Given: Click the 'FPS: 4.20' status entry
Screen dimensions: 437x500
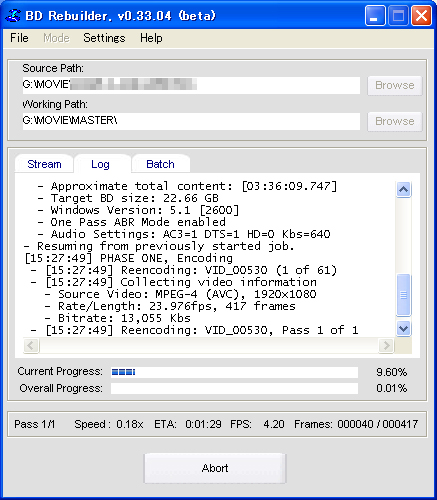Looking at the screenshot, I should tap(257, 424).
